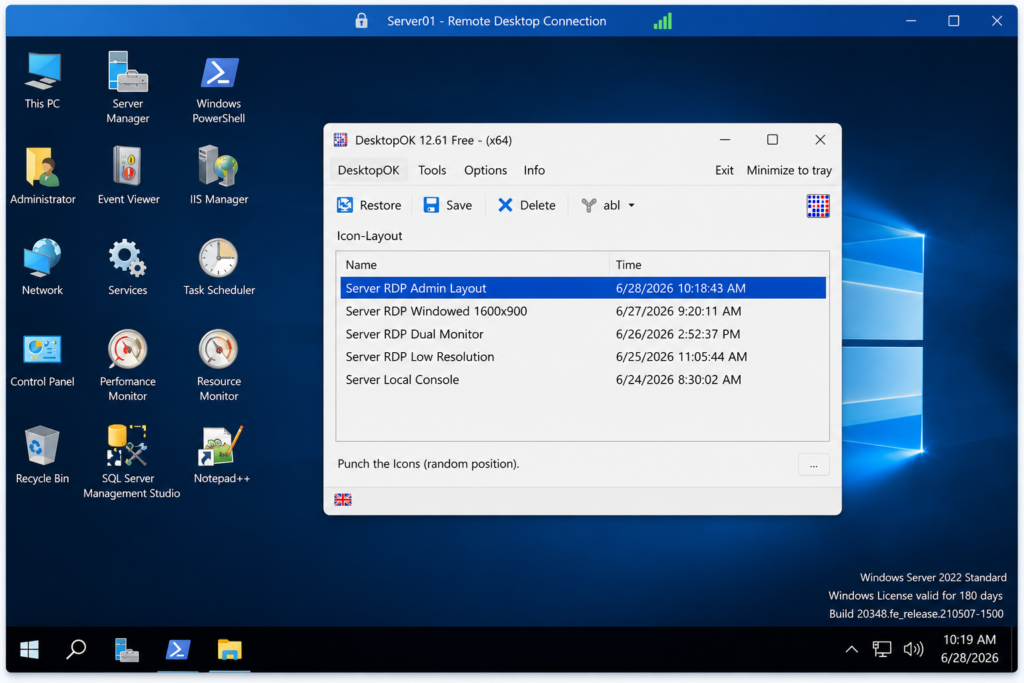Open Server Manager desktop icon
The width and height of the screenshot is (1024, 683).
coord(128,88)
